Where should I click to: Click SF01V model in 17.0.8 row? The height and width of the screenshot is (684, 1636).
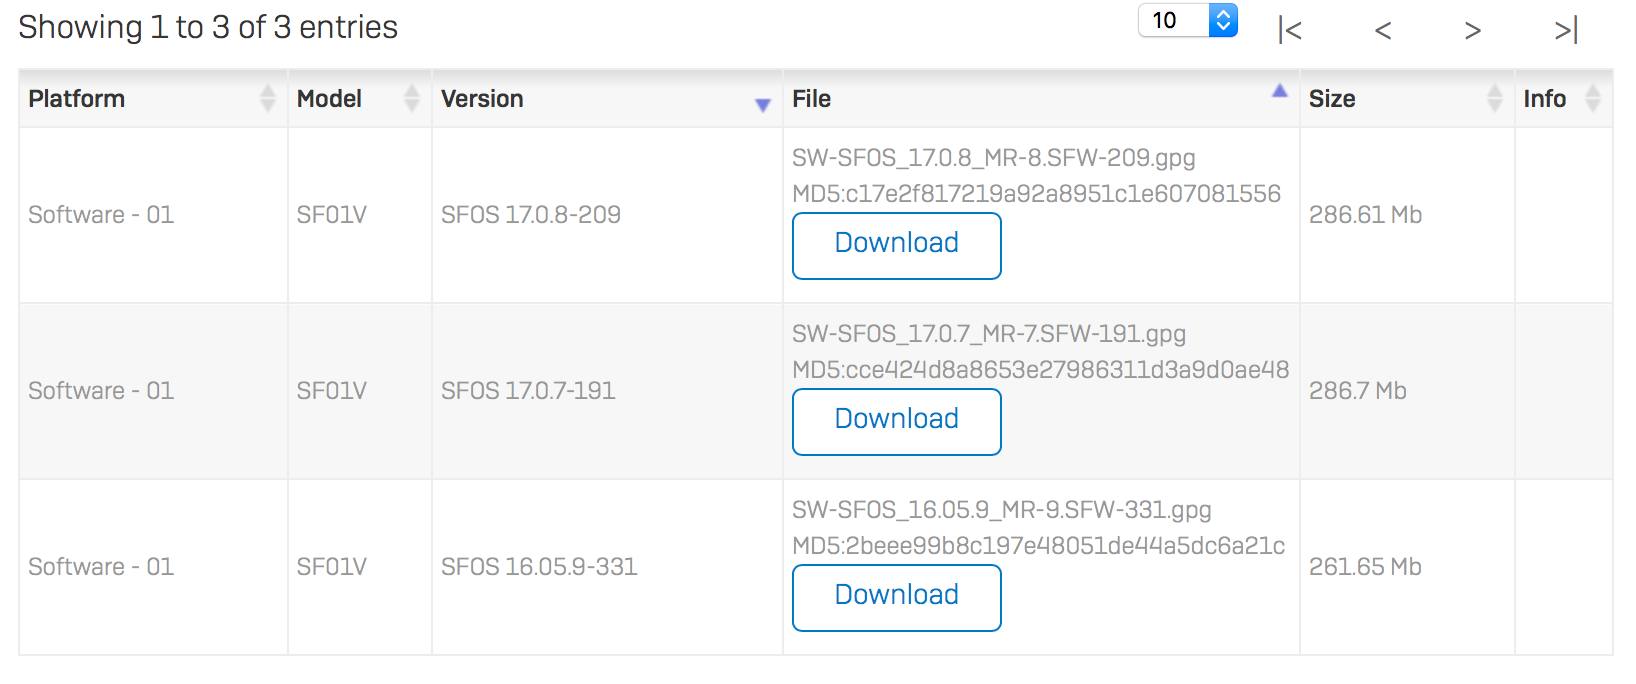point(332,215)
